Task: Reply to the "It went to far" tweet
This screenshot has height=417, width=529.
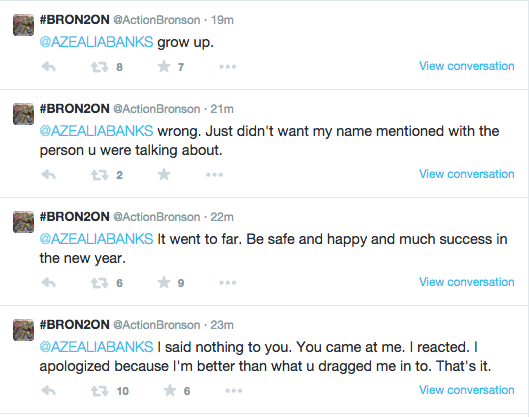Action: coord(49,282)
